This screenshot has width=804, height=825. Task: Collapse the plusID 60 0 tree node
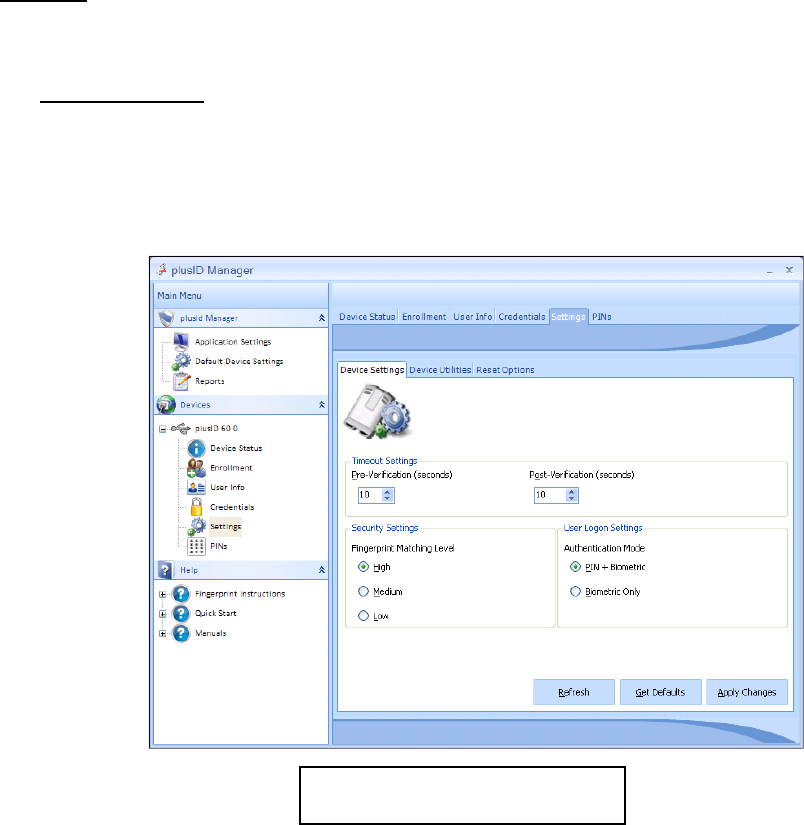click(x=163, y=429)
